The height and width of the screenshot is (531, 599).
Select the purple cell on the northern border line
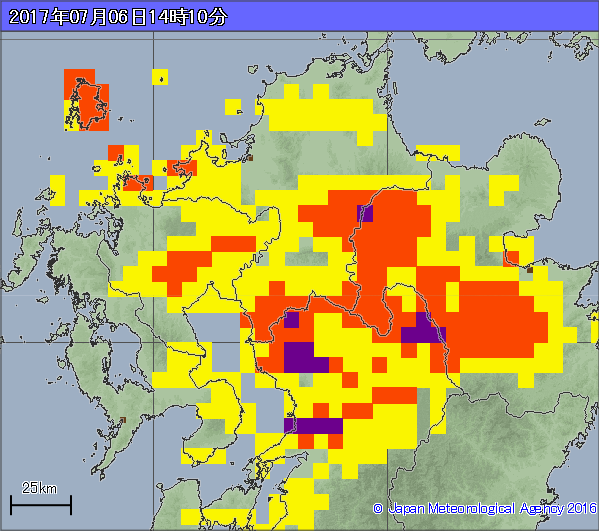365,214
